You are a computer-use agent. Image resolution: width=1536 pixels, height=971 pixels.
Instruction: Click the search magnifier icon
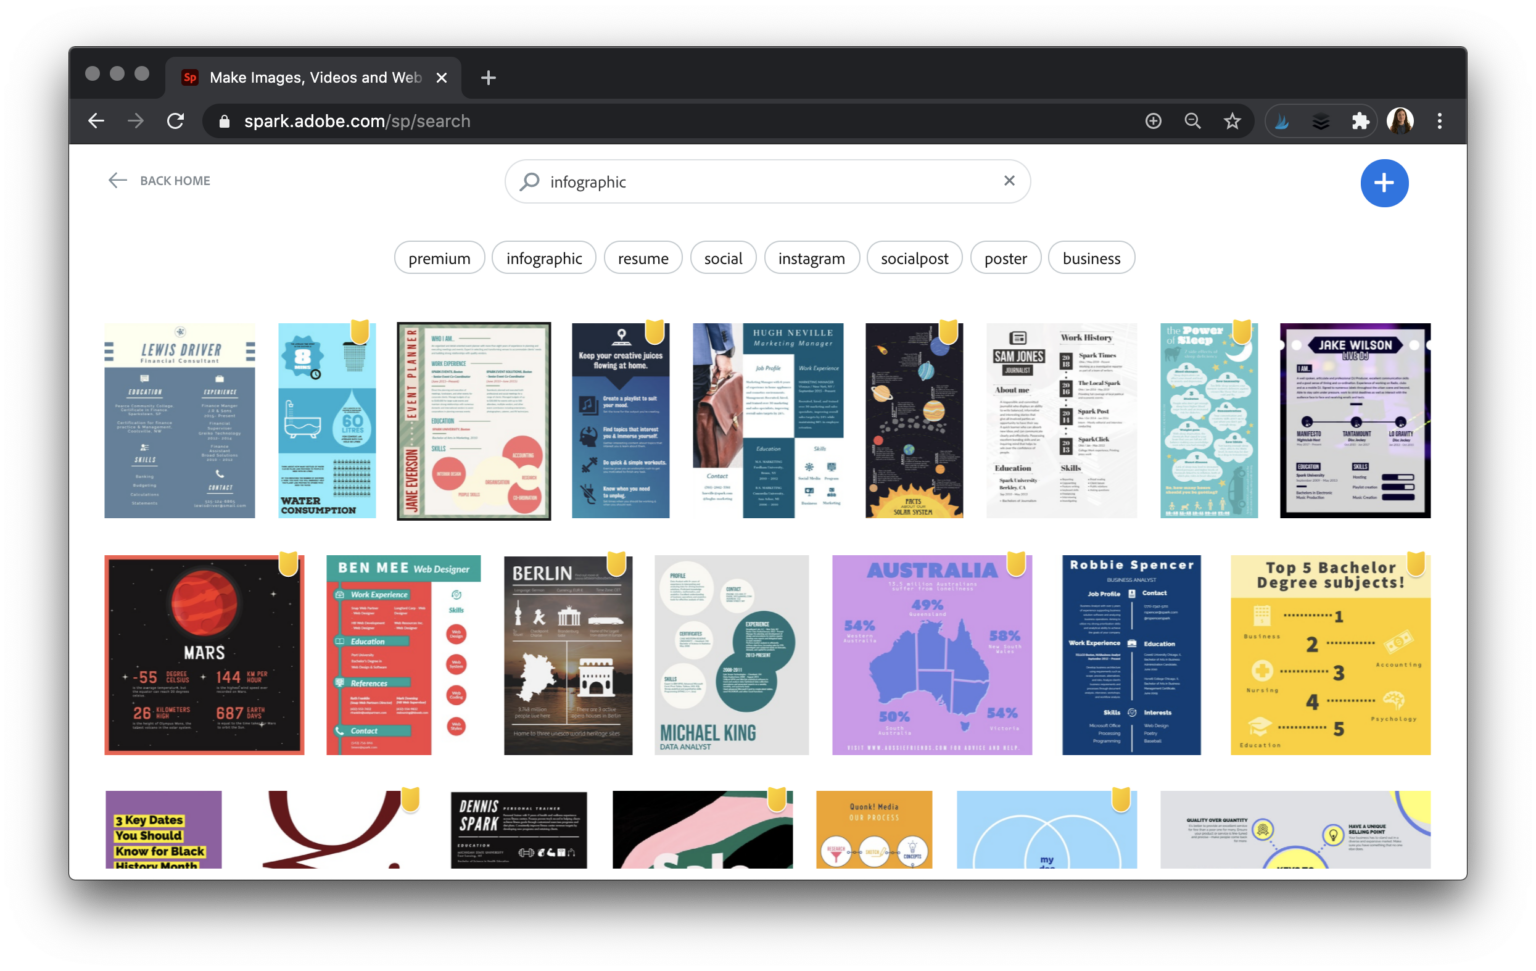tap(530, 181)
